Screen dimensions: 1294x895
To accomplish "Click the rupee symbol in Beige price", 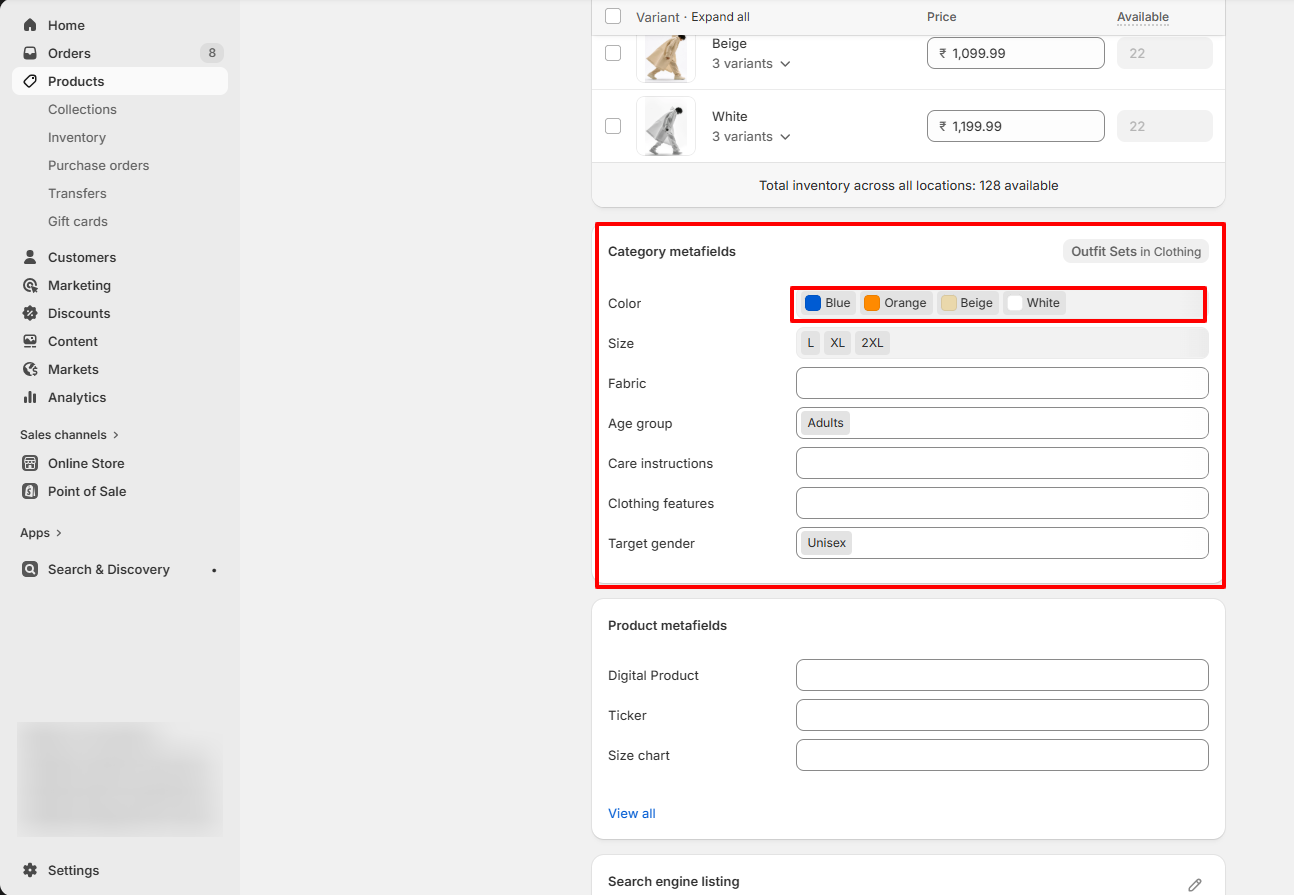I will coord(943,53).
